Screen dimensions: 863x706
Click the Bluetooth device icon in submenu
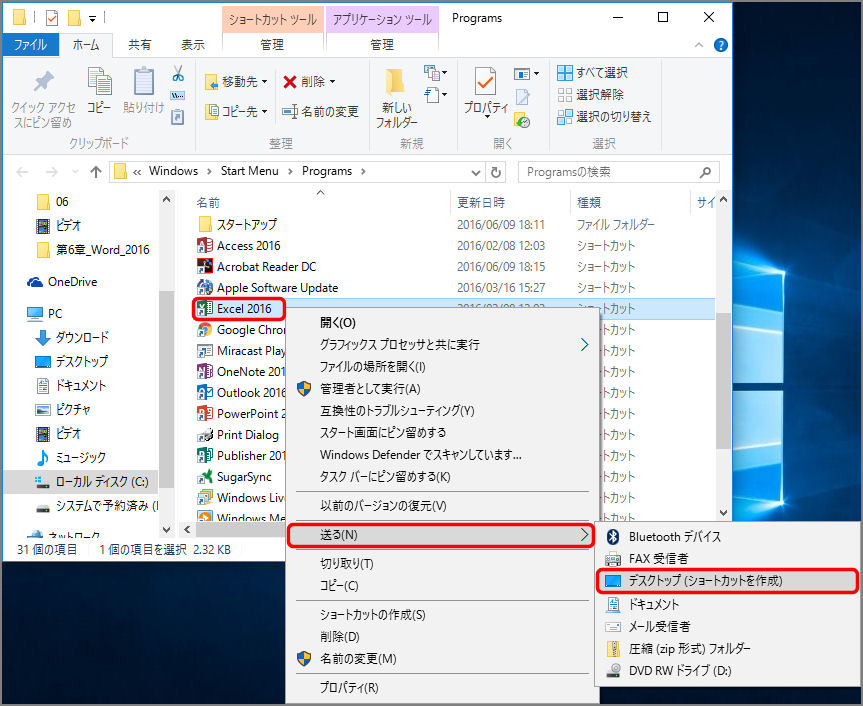tap(613, 537)
